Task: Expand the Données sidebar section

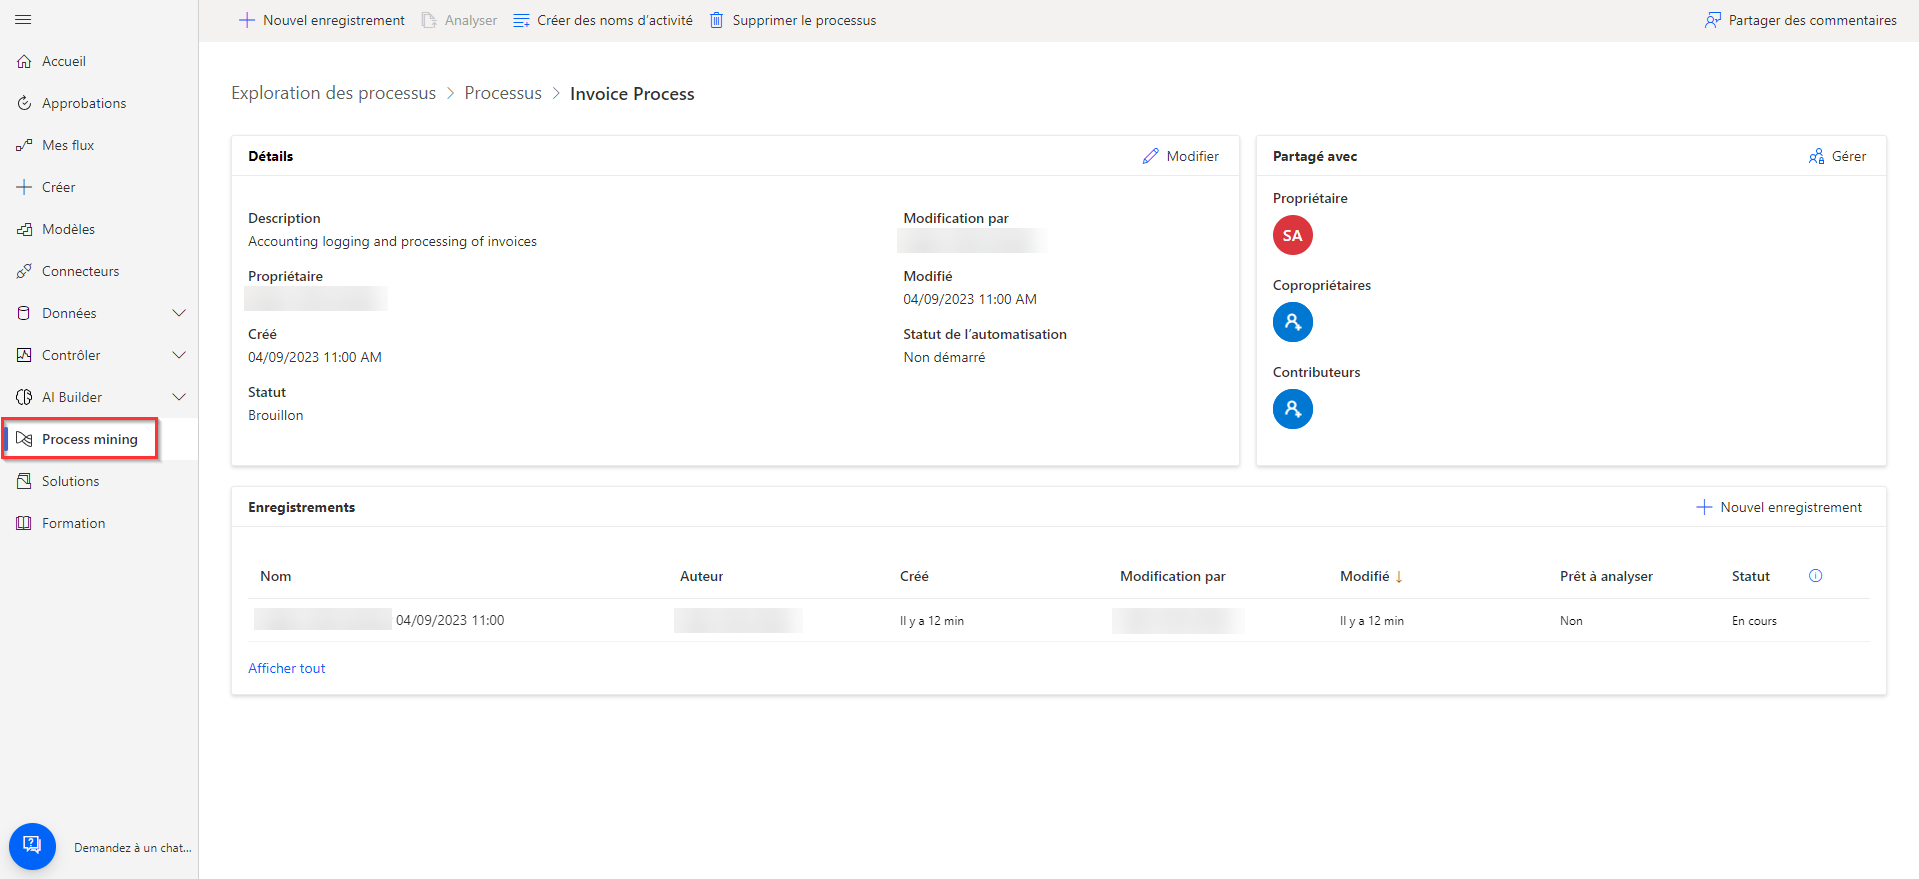Action: pyautogui.click(x=179, y=313)
